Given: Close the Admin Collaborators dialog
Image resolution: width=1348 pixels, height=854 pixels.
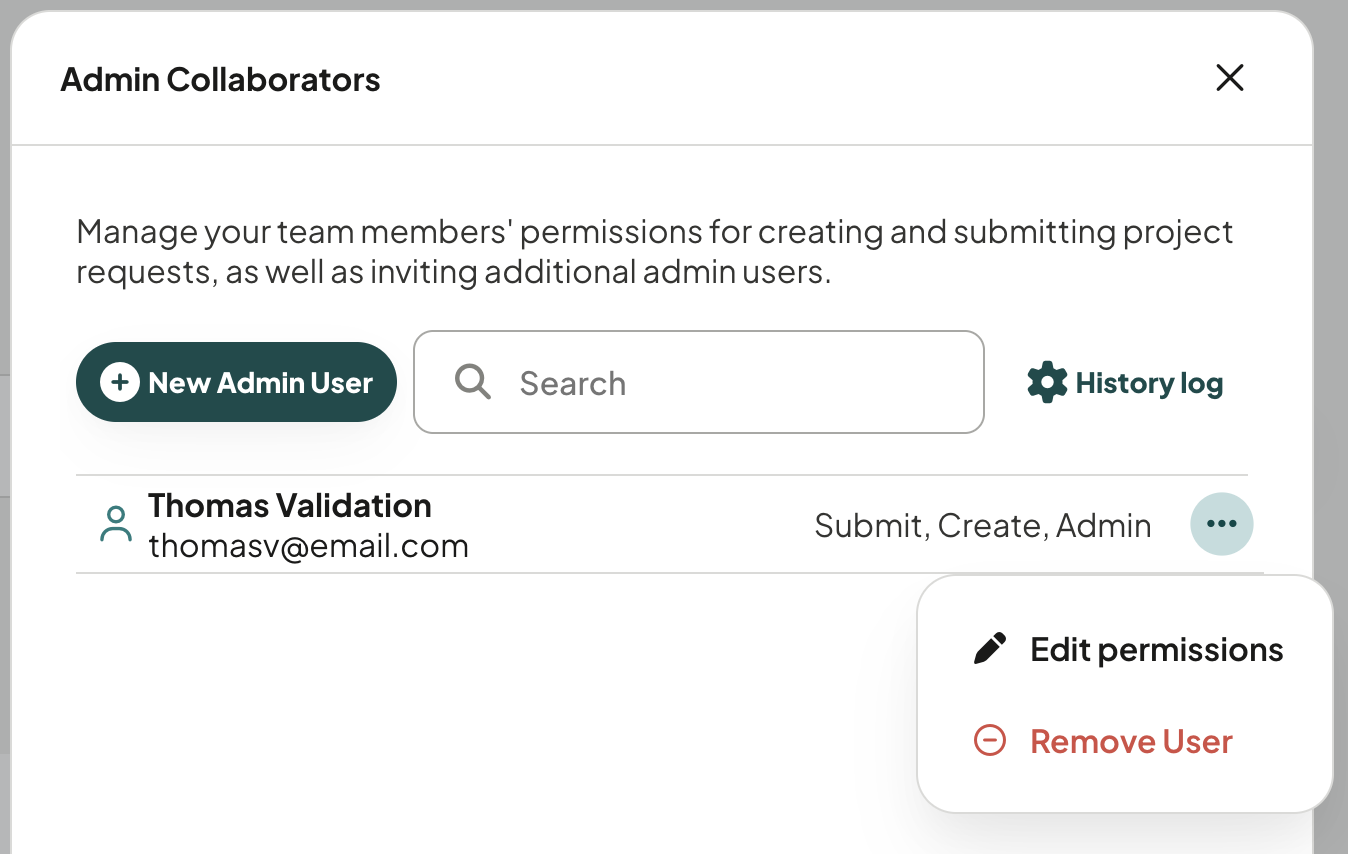Looking at the screenshot, I should (x=1229, y=78).
